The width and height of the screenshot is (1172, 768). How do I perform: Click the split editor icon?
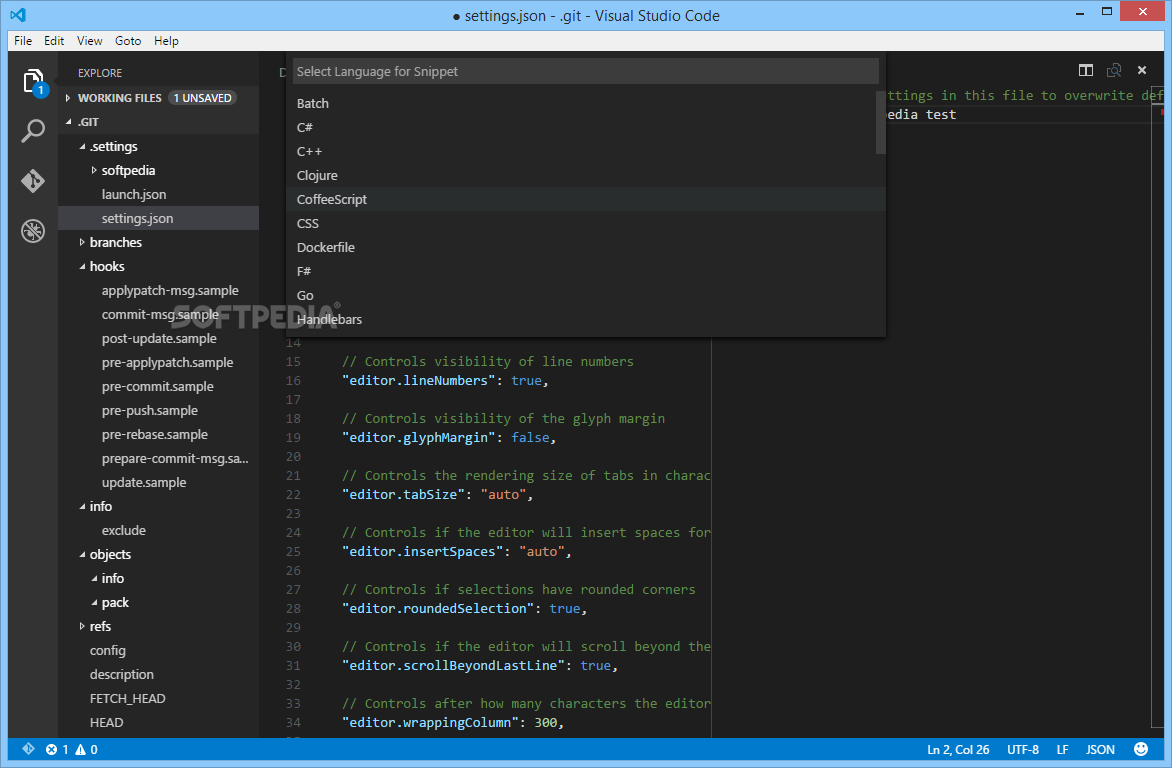click(1086, 70)
